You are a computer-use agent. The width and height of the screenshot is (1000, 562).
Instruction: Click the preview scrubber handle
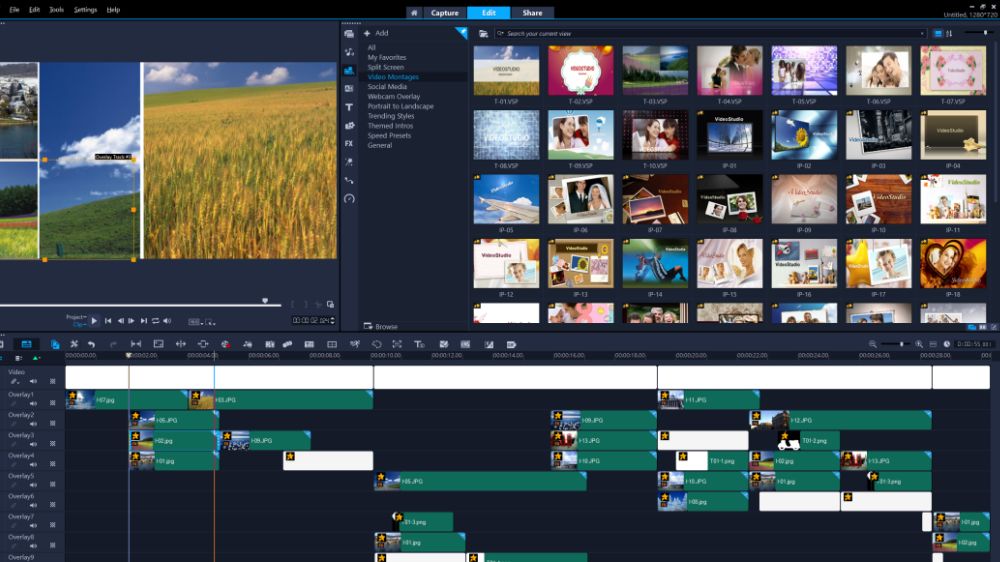[265, 301]
